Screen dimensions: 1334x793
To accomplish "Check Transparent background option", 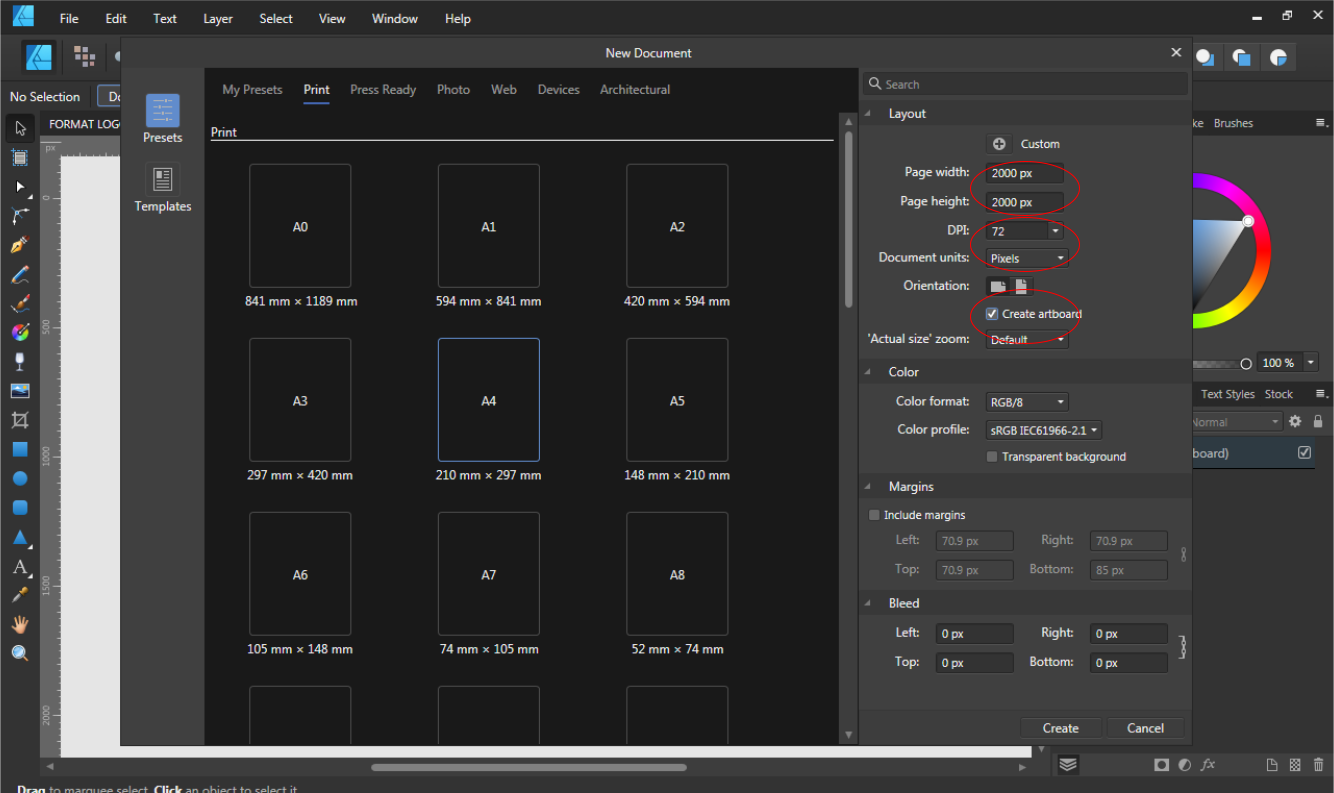I will (991, 456).
